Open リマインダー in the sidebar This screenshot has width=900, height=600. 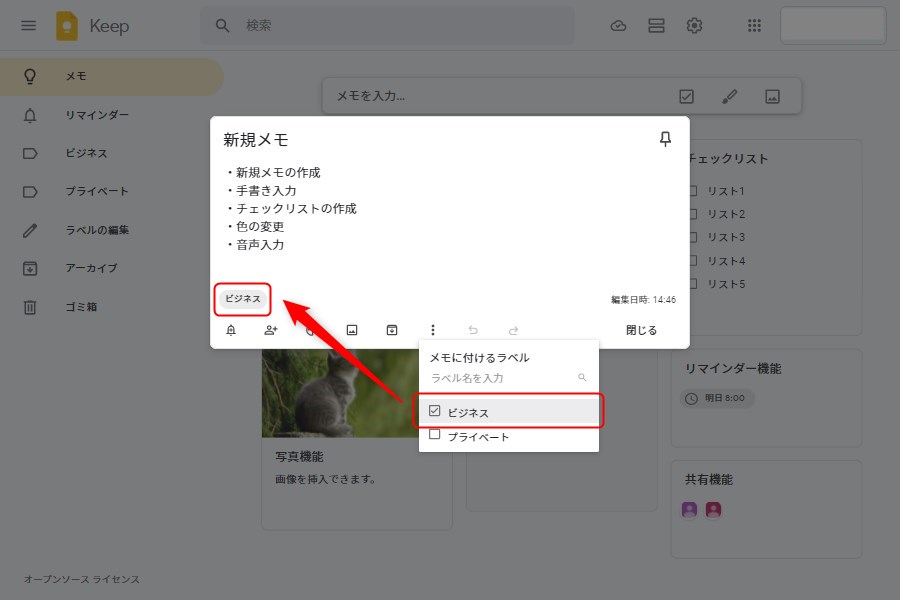point(96,115)
